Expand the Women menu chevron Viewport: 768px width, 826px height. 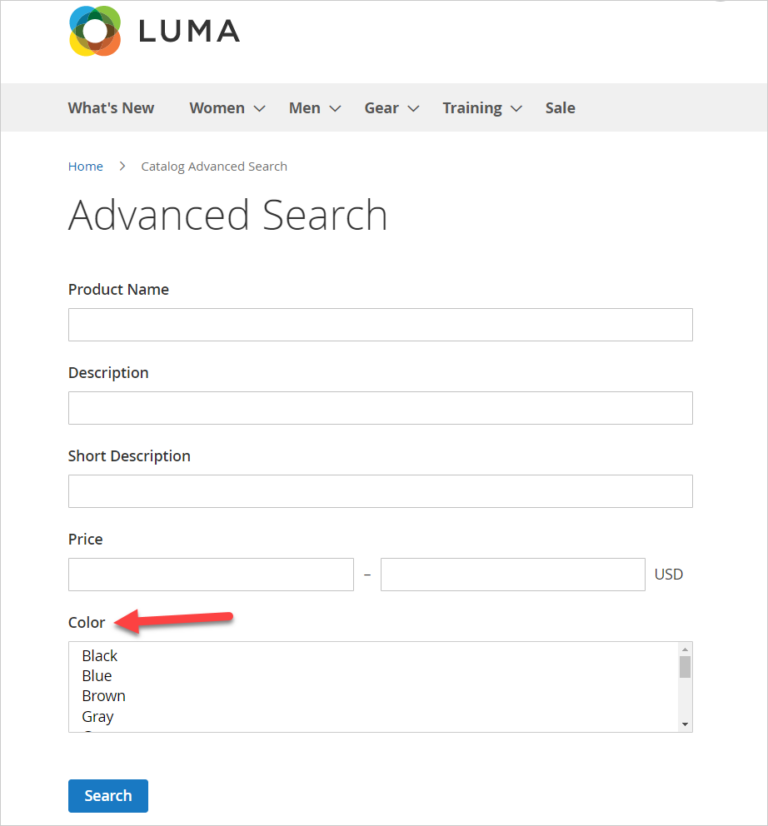pyautogui.click(x=259, y=108)
